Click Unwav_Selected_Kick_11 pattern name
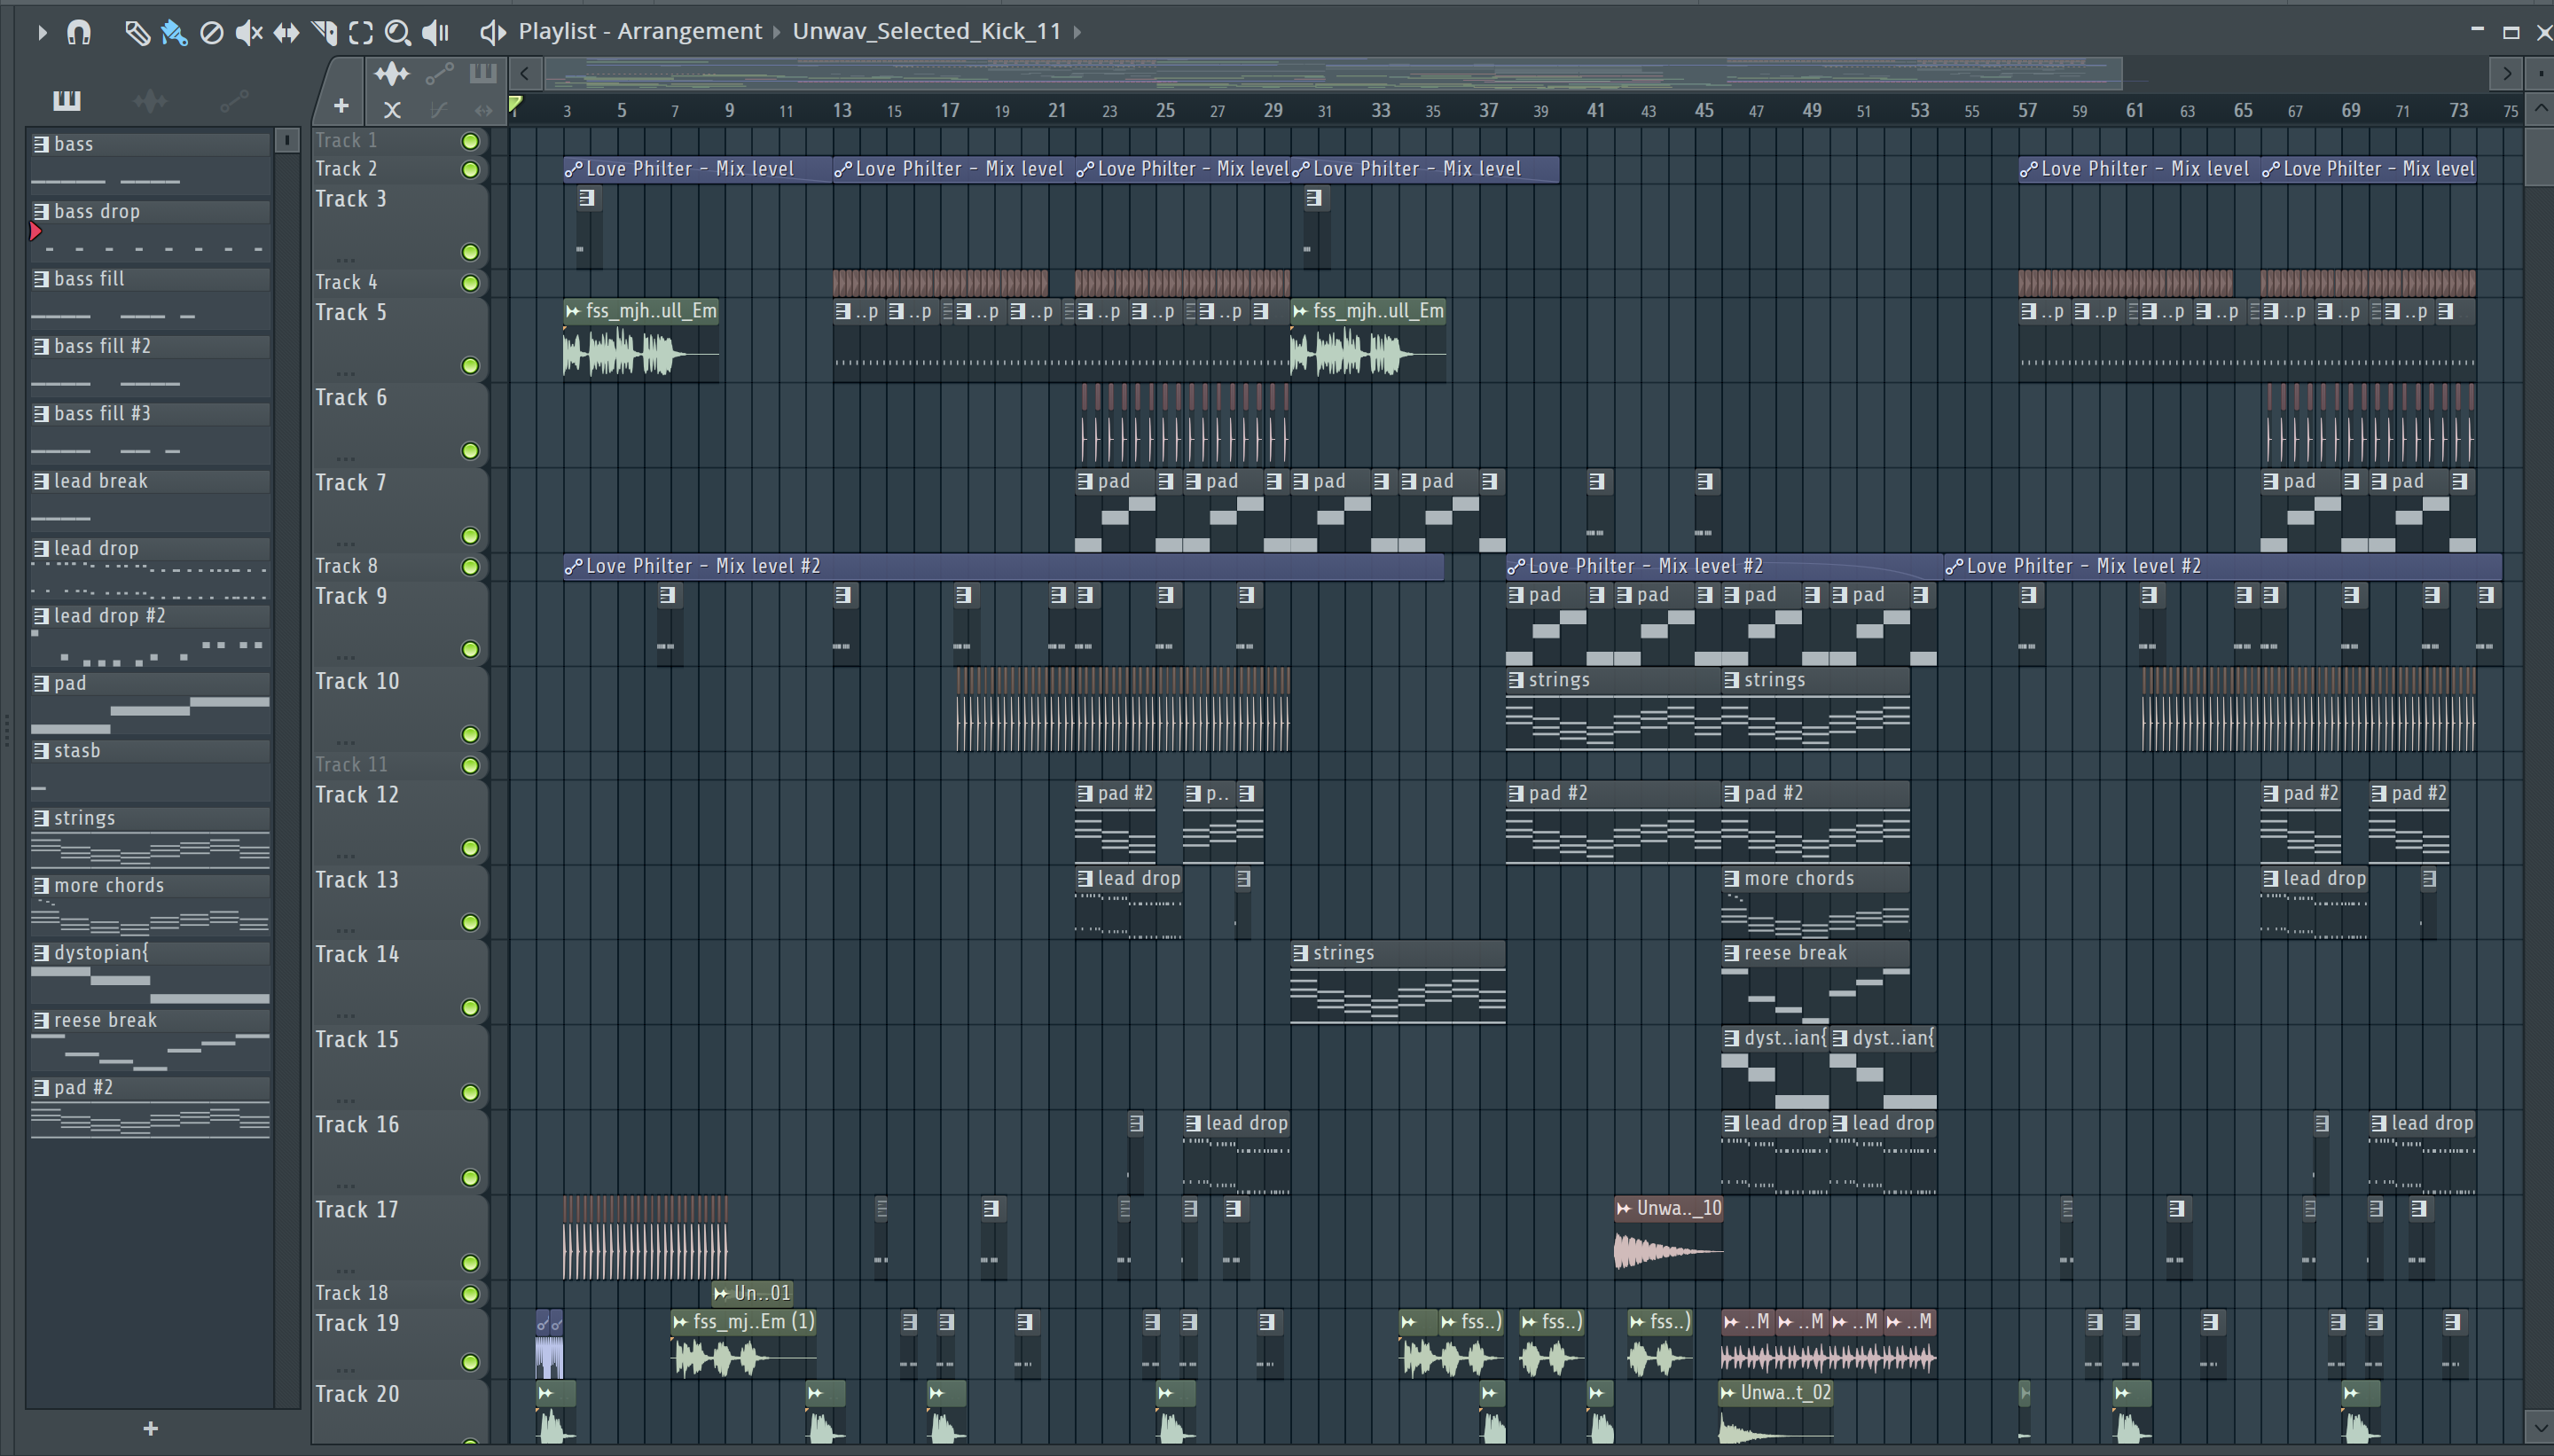This screenshot has width=2554, height=1456. [x=926, y=32]
